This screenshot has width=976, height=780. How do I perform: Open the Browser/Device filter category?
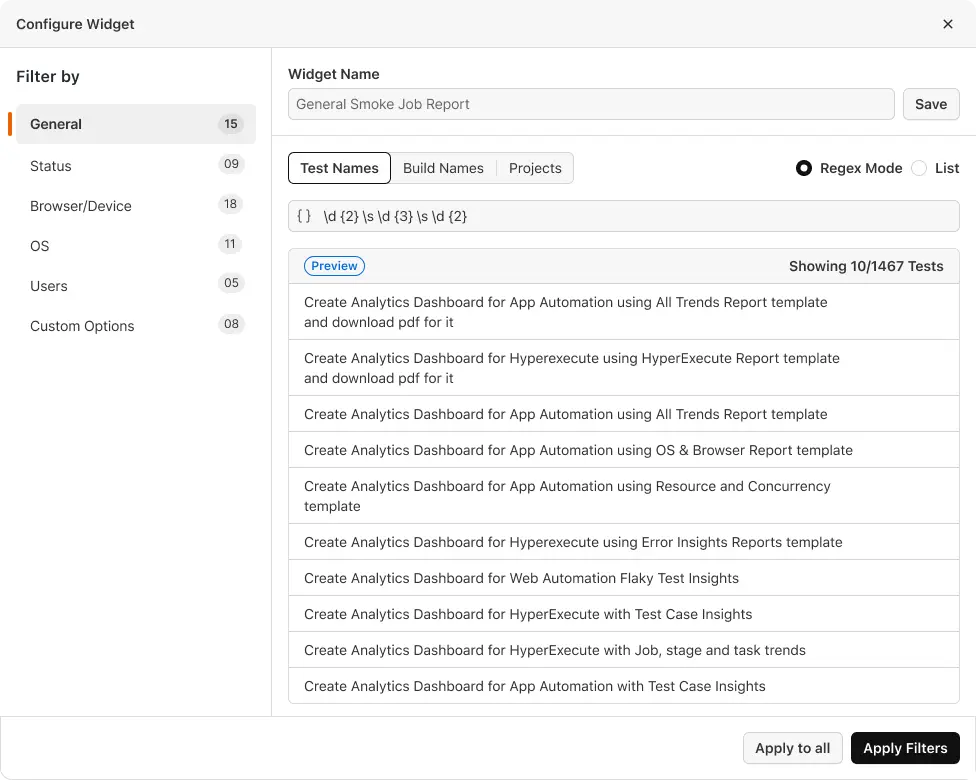click(135, 206)
